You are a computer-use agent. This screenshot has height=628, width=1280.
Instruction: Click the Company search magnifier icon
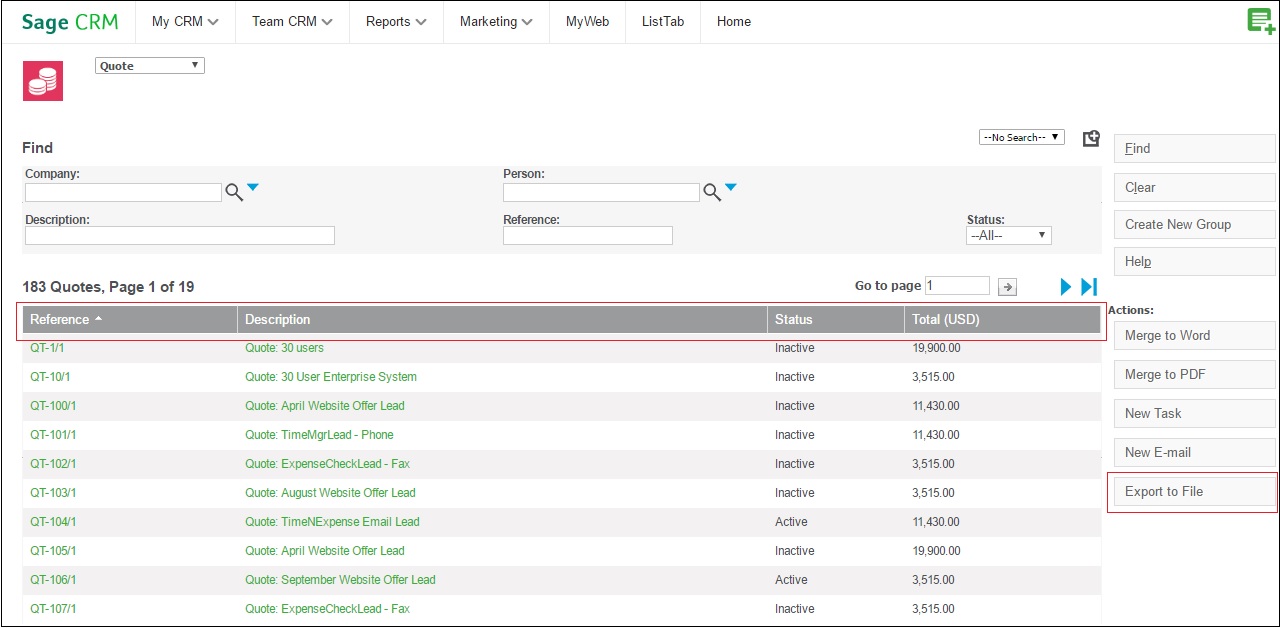(234, 192)
